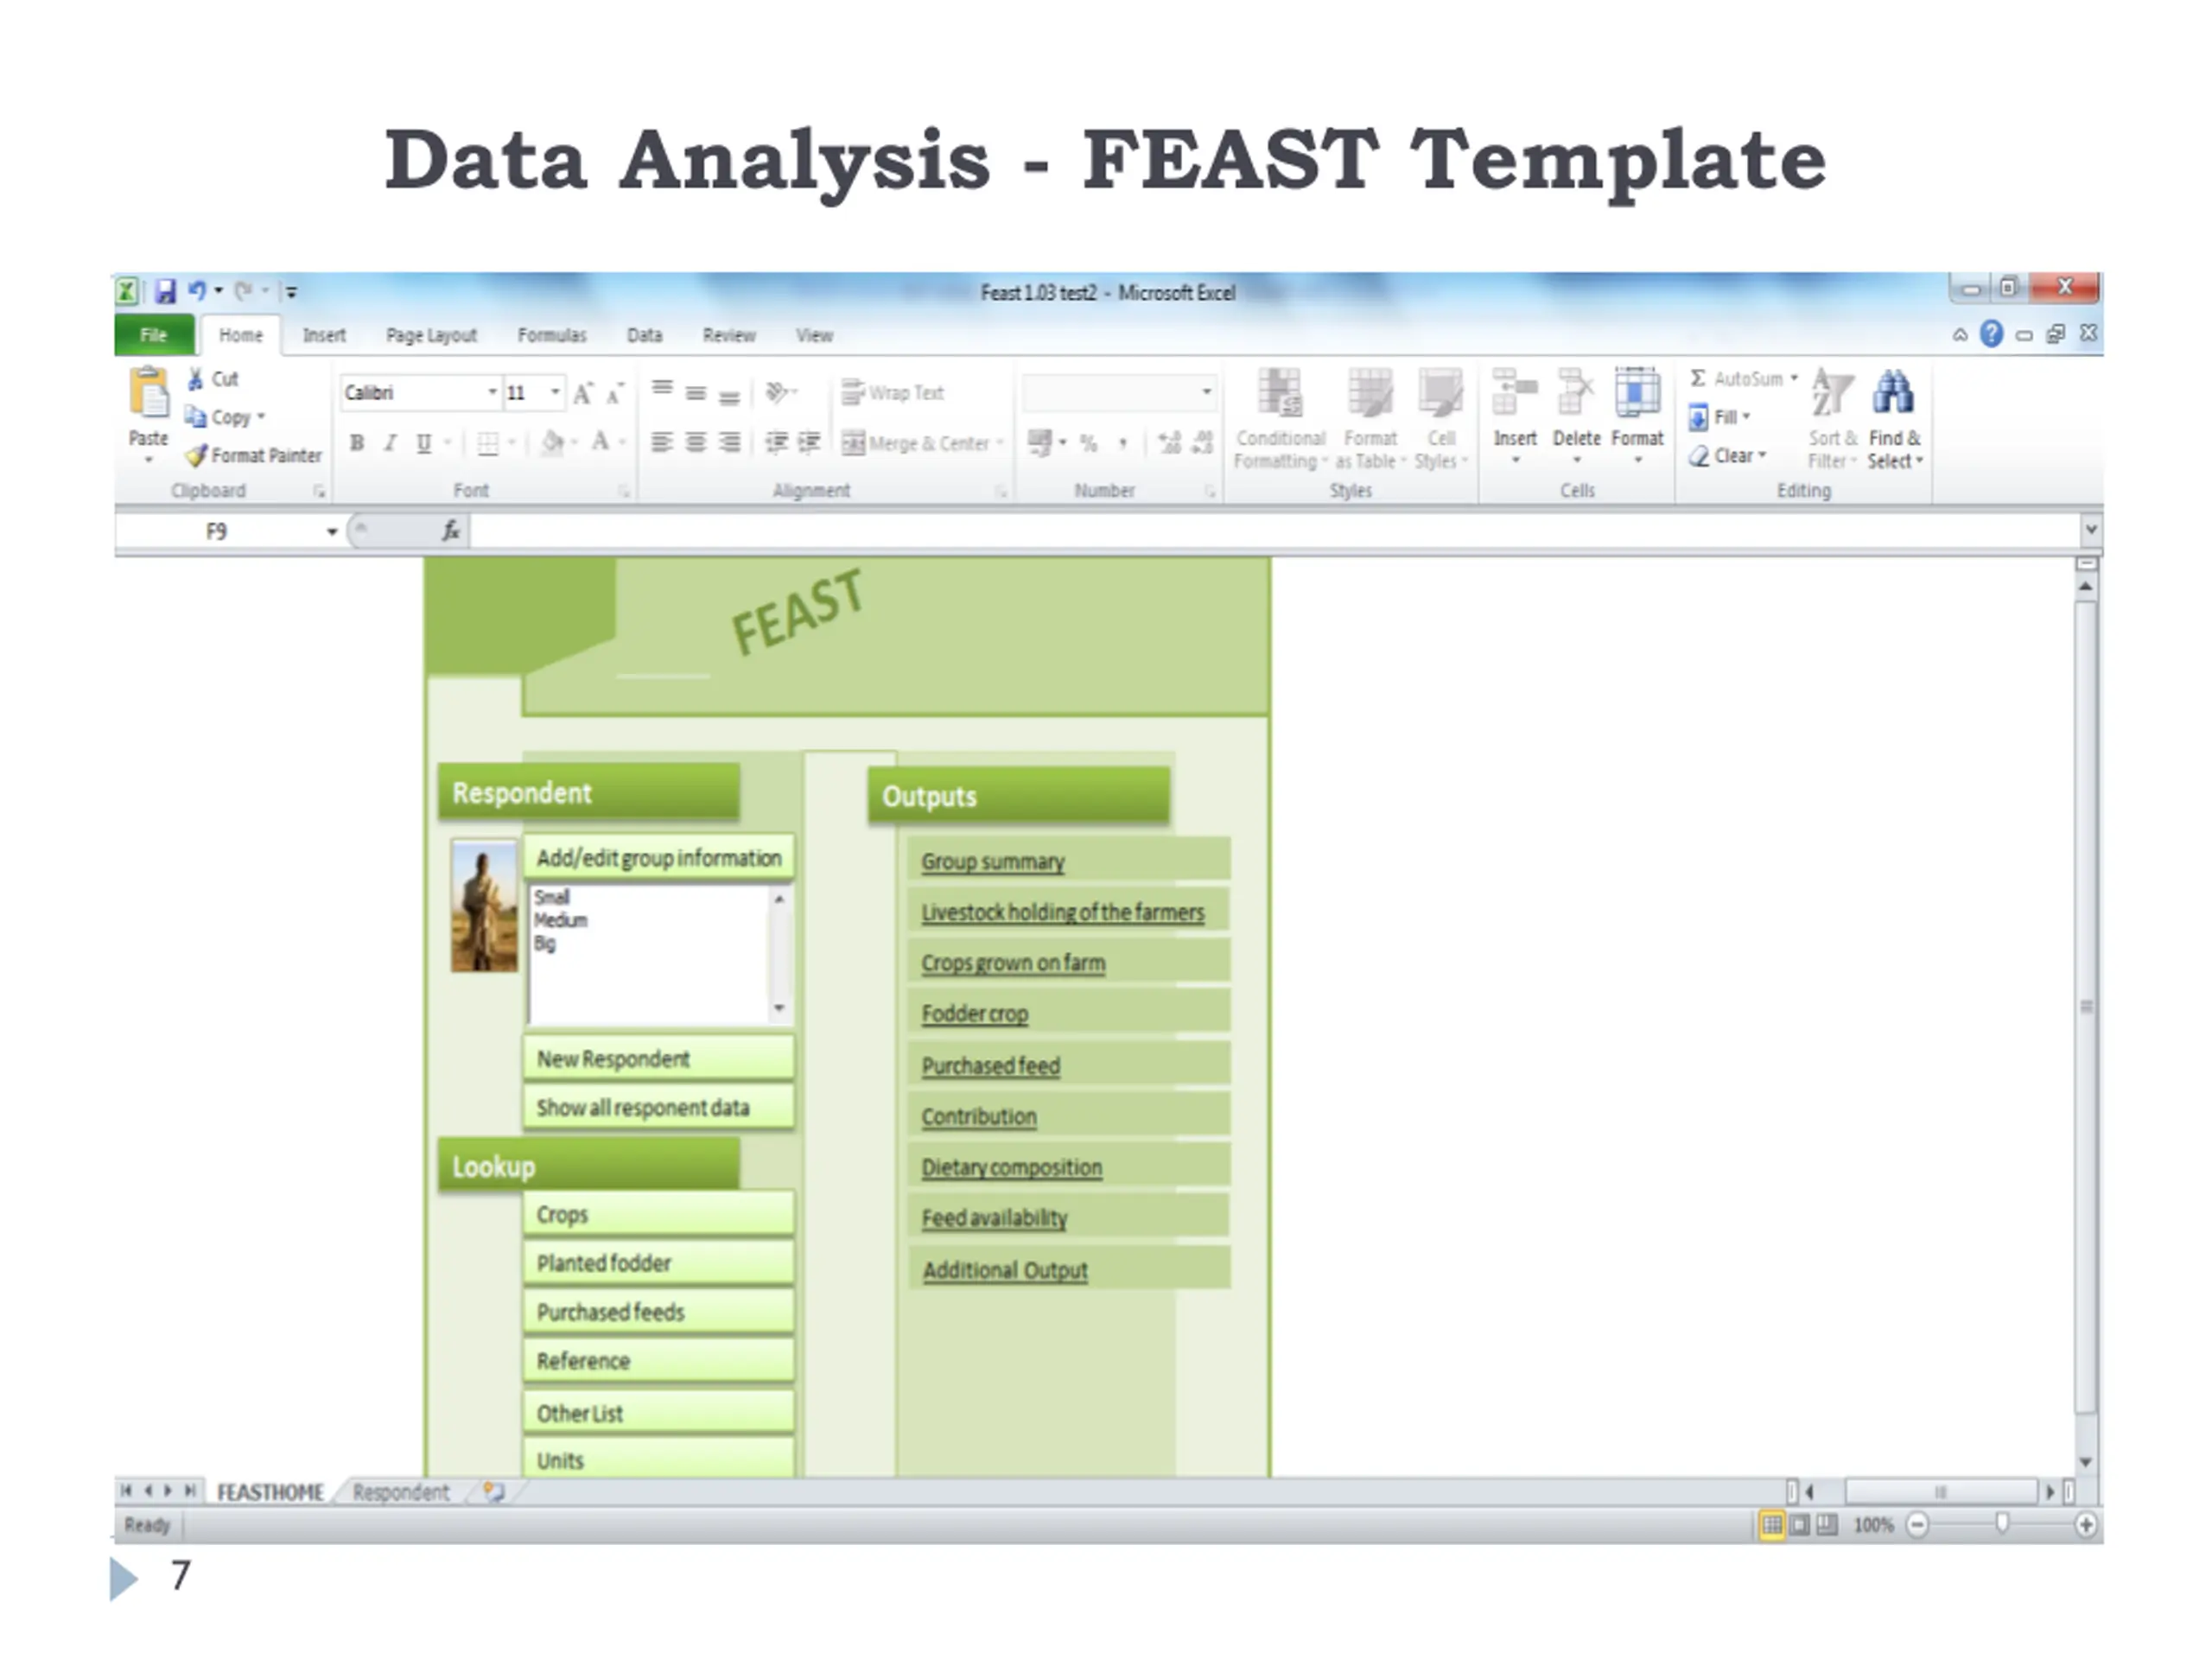Open the font size 11 dropdown

(x=555, y=392)
